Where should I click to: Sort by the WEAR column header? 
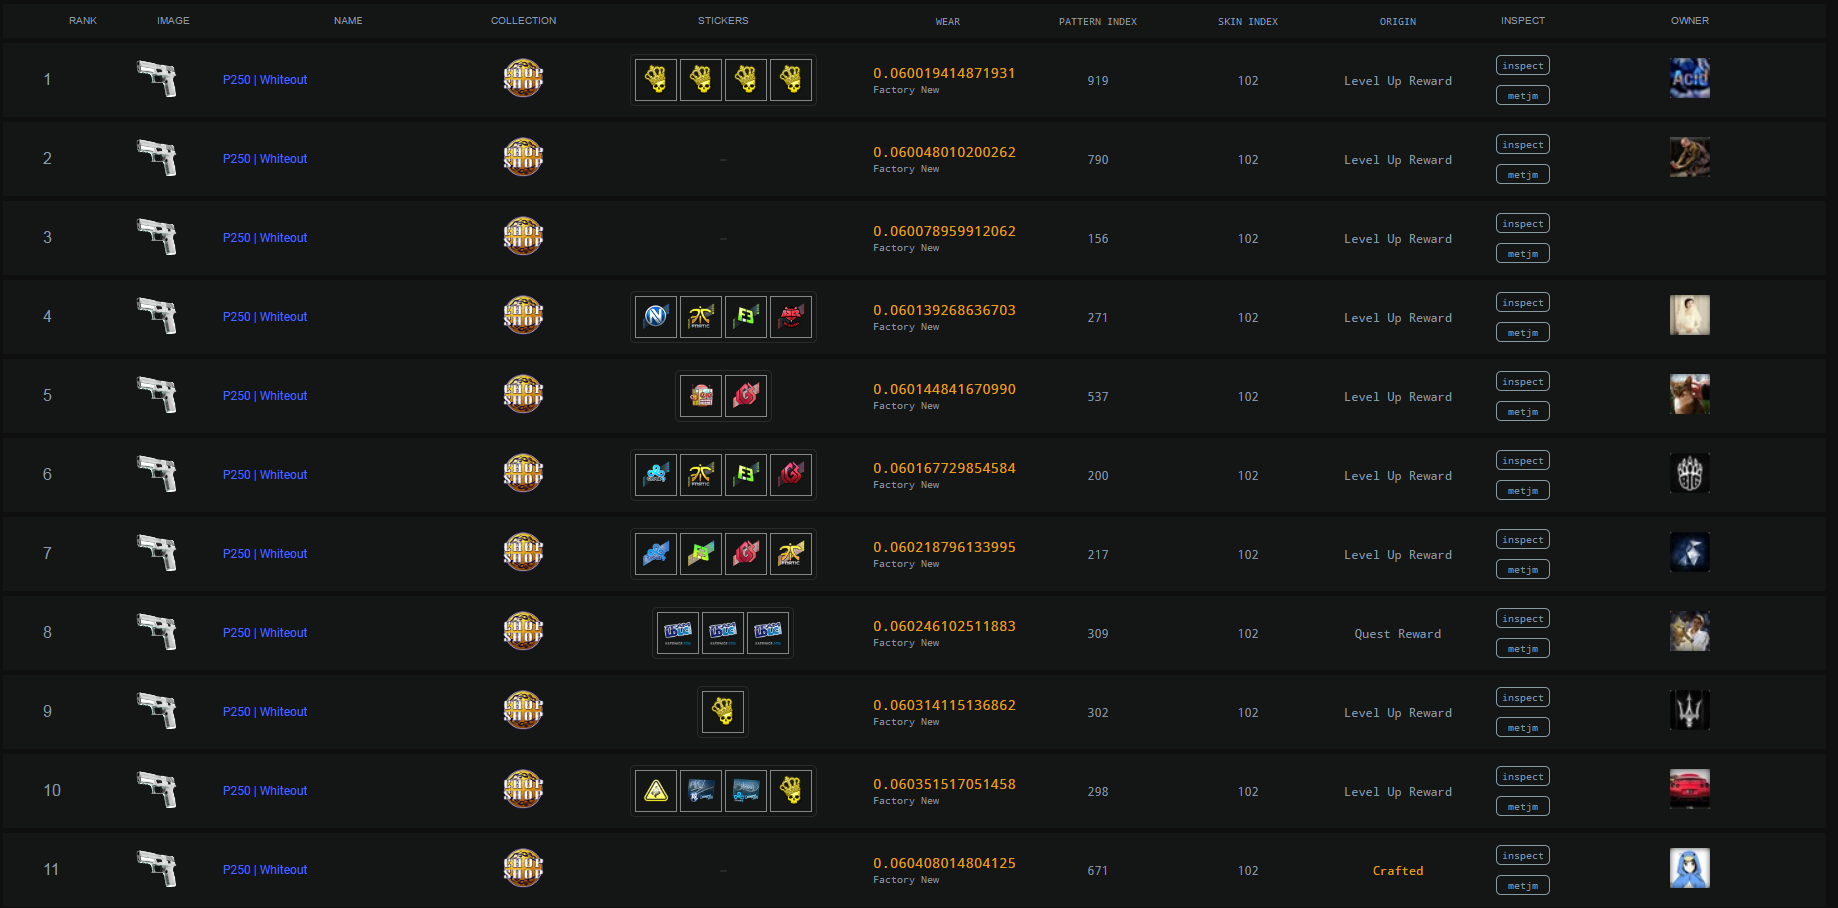(x=947, y=22)
